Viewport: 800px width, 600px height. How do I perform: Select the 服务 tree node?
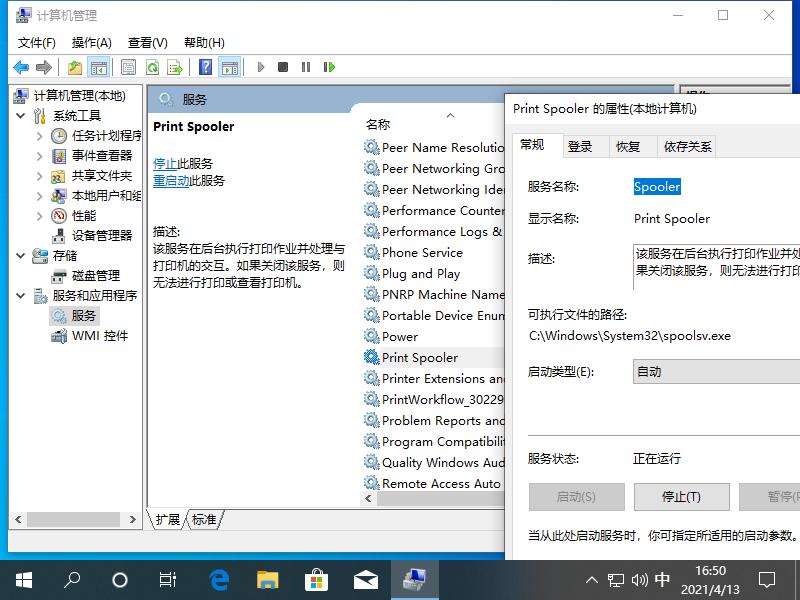(x=83, y=316)
